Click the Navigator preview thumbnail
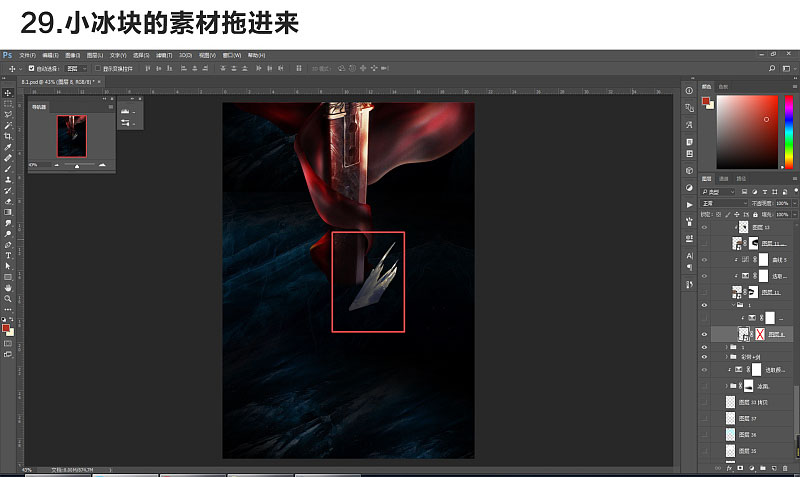This screenshot has height=477, width=800. [x=72, y=136]
